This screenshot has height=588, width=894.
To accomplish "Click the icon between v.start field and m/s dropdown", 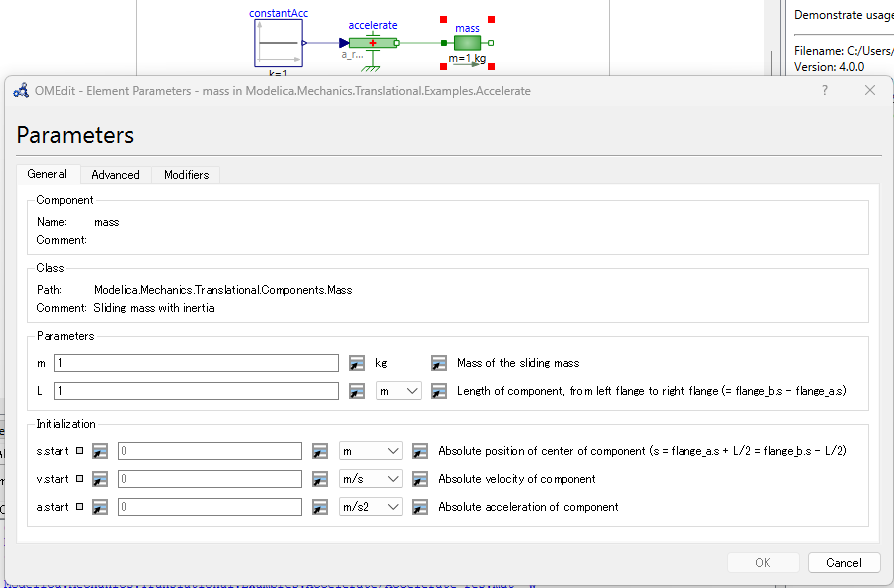I will pos(320,478).
